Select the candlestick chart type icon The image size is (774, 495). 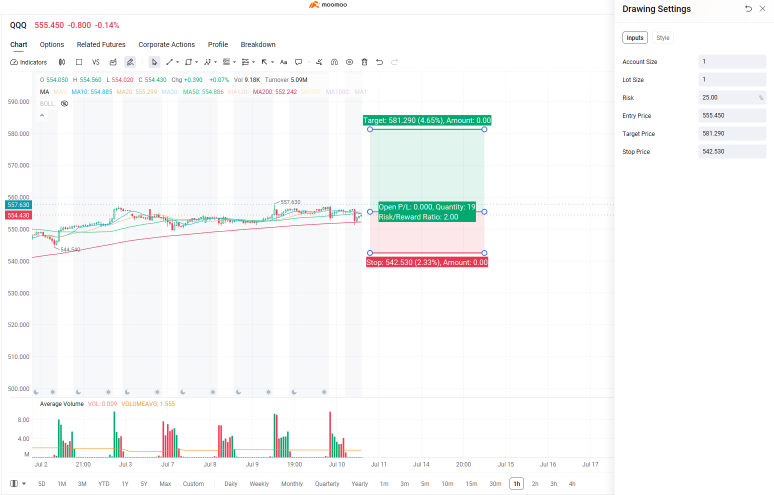(x=62, y=62)
